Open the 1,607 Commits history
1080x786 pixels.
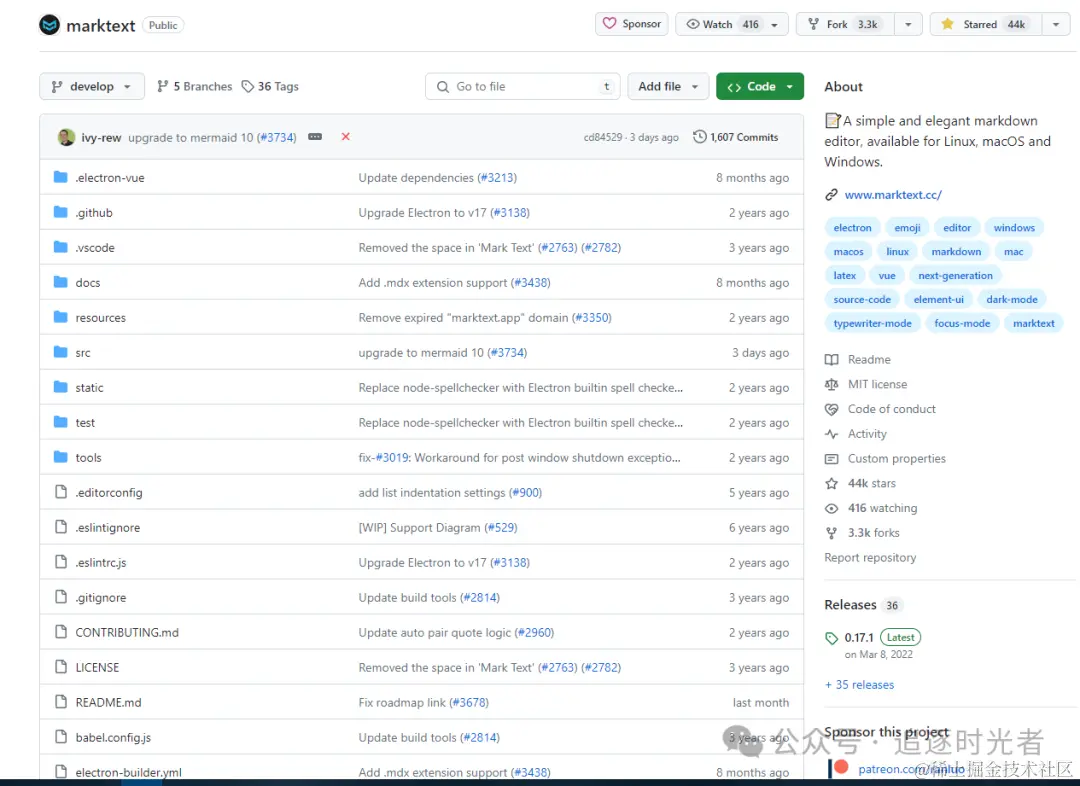[x=736, y=136]
